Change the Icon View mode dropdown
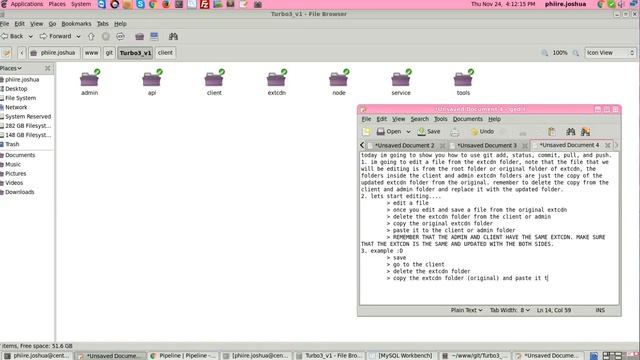The image size is (640, 360). click(x=610, y=53)
